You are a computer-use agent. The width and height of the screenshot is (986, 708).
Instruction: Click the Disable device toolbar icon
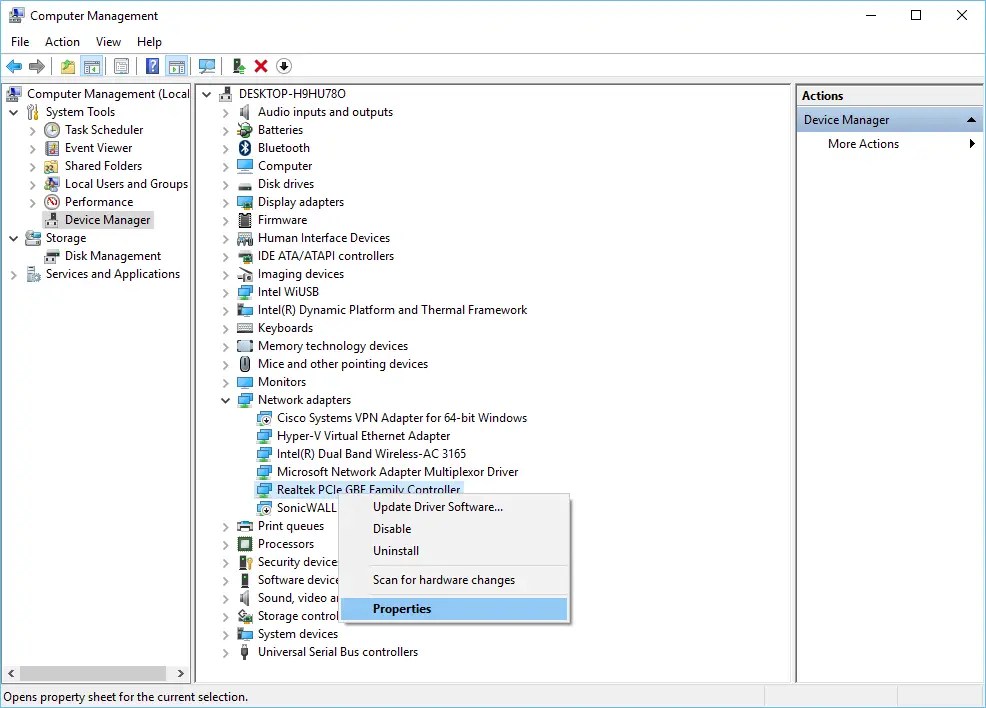point(284,66)
